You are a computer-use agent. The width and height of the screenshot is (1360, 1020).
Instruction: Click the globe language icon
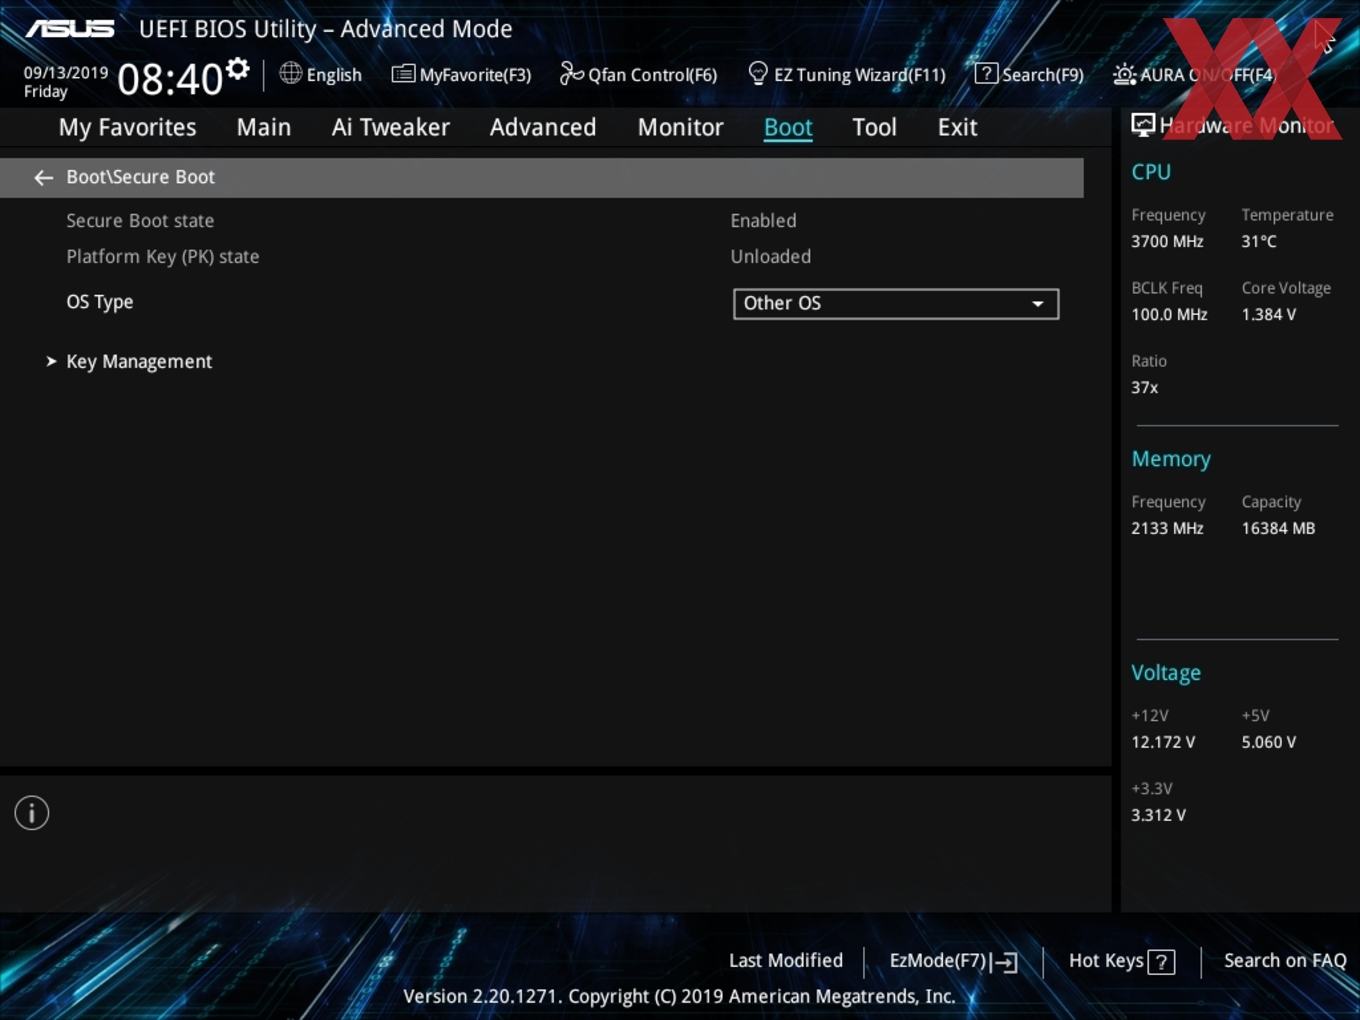pyautogui.click(x=290, y=73)
